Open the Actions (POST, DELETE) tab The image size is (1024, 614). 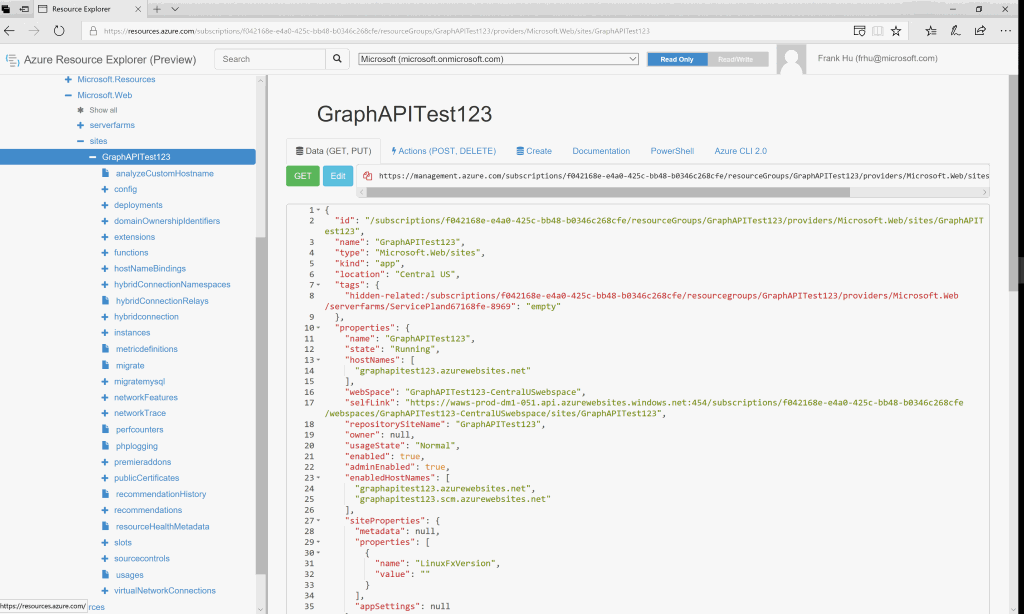point(443,151)
